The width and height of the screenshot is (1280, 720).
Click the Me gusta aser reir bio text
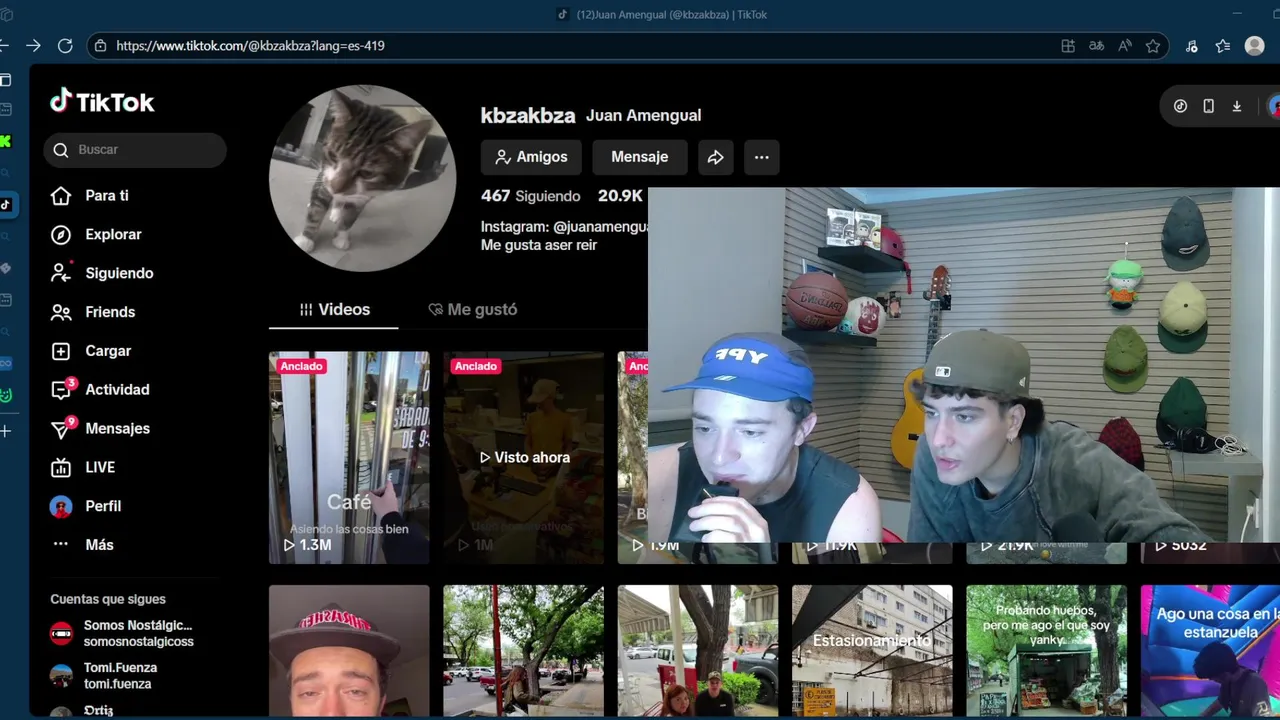click(x=539, y=245)
